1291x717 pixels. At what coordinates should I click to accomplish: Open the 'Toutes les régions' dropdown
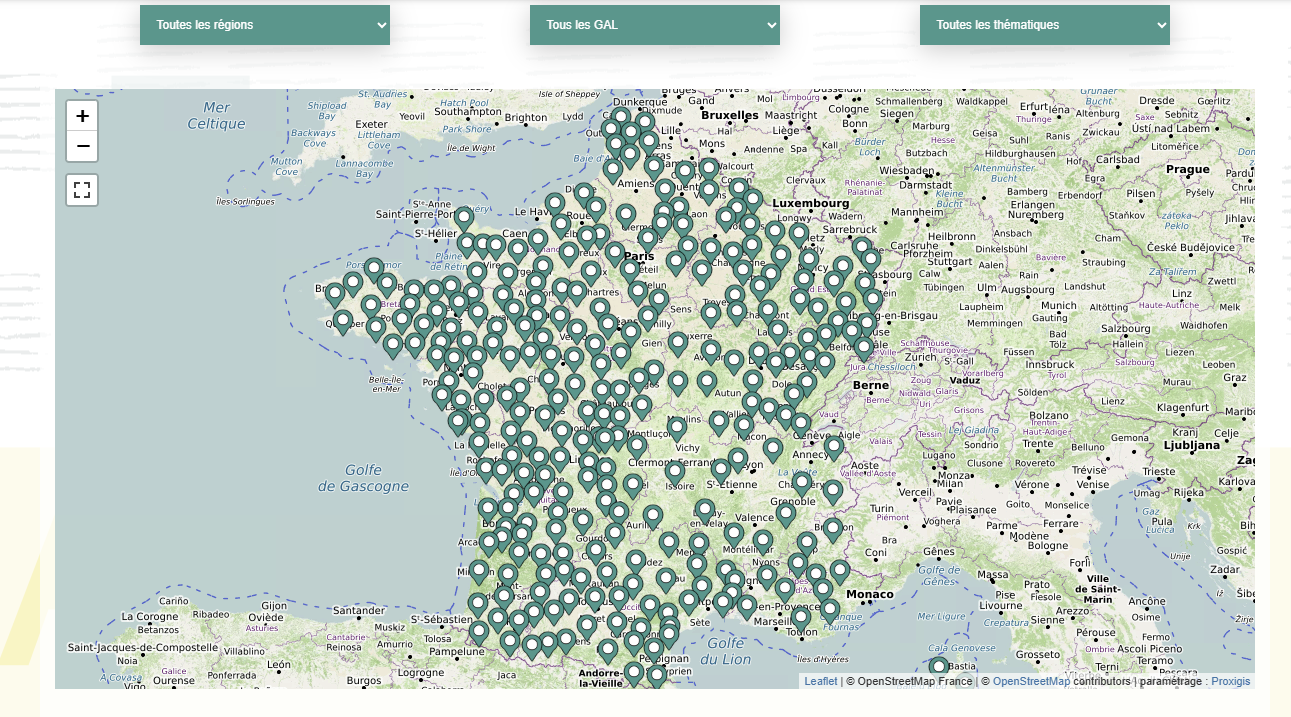pos(264,25)
